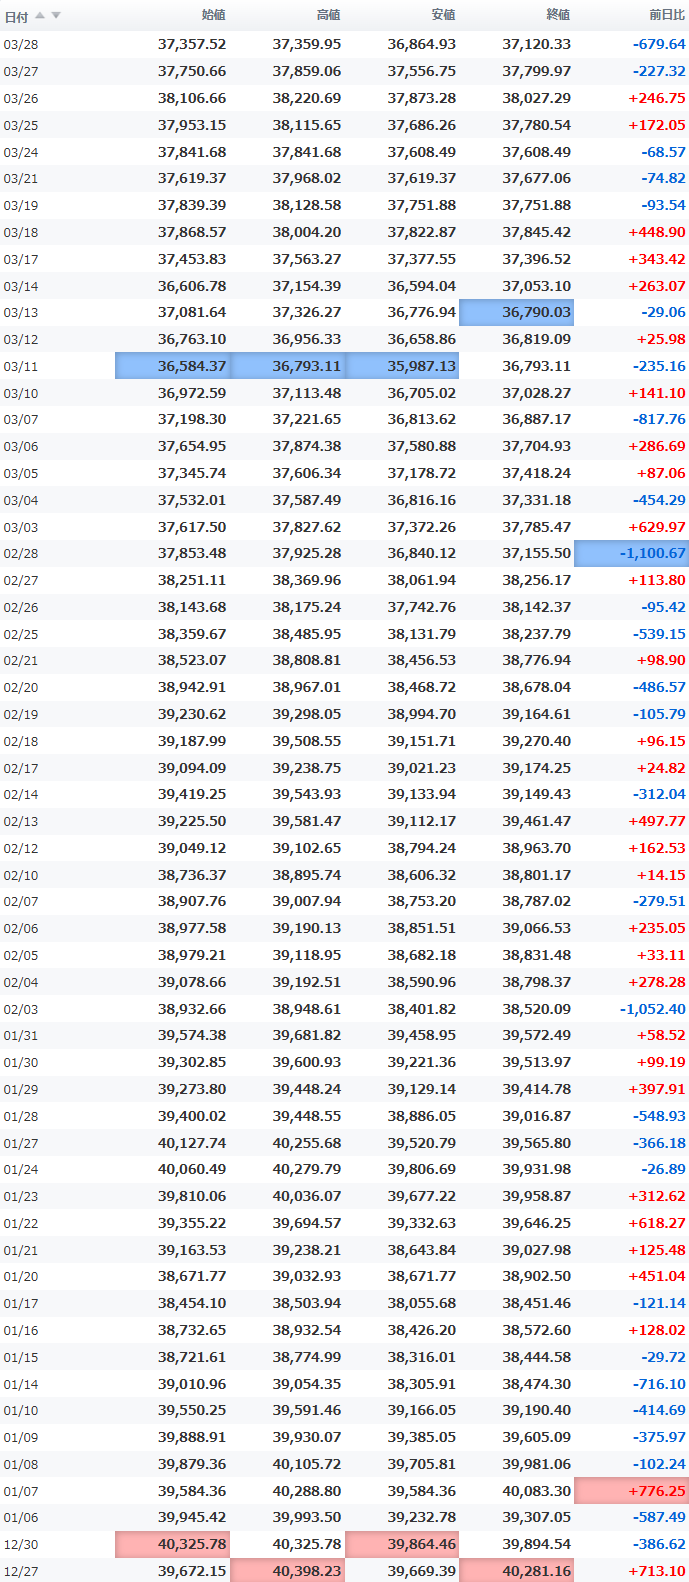This screenshot has width=689, height=1582.
Task: Select the high price 37,563.27
Action: 307,259
